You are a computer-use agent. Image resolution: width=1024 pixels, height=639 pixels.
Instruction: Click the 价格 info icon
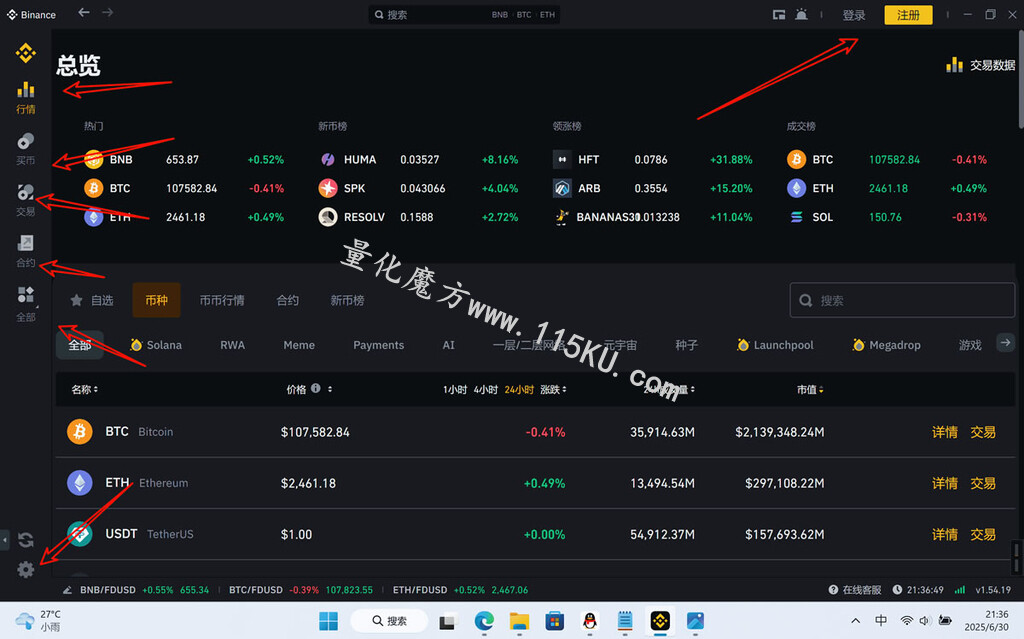coord(315,388)
